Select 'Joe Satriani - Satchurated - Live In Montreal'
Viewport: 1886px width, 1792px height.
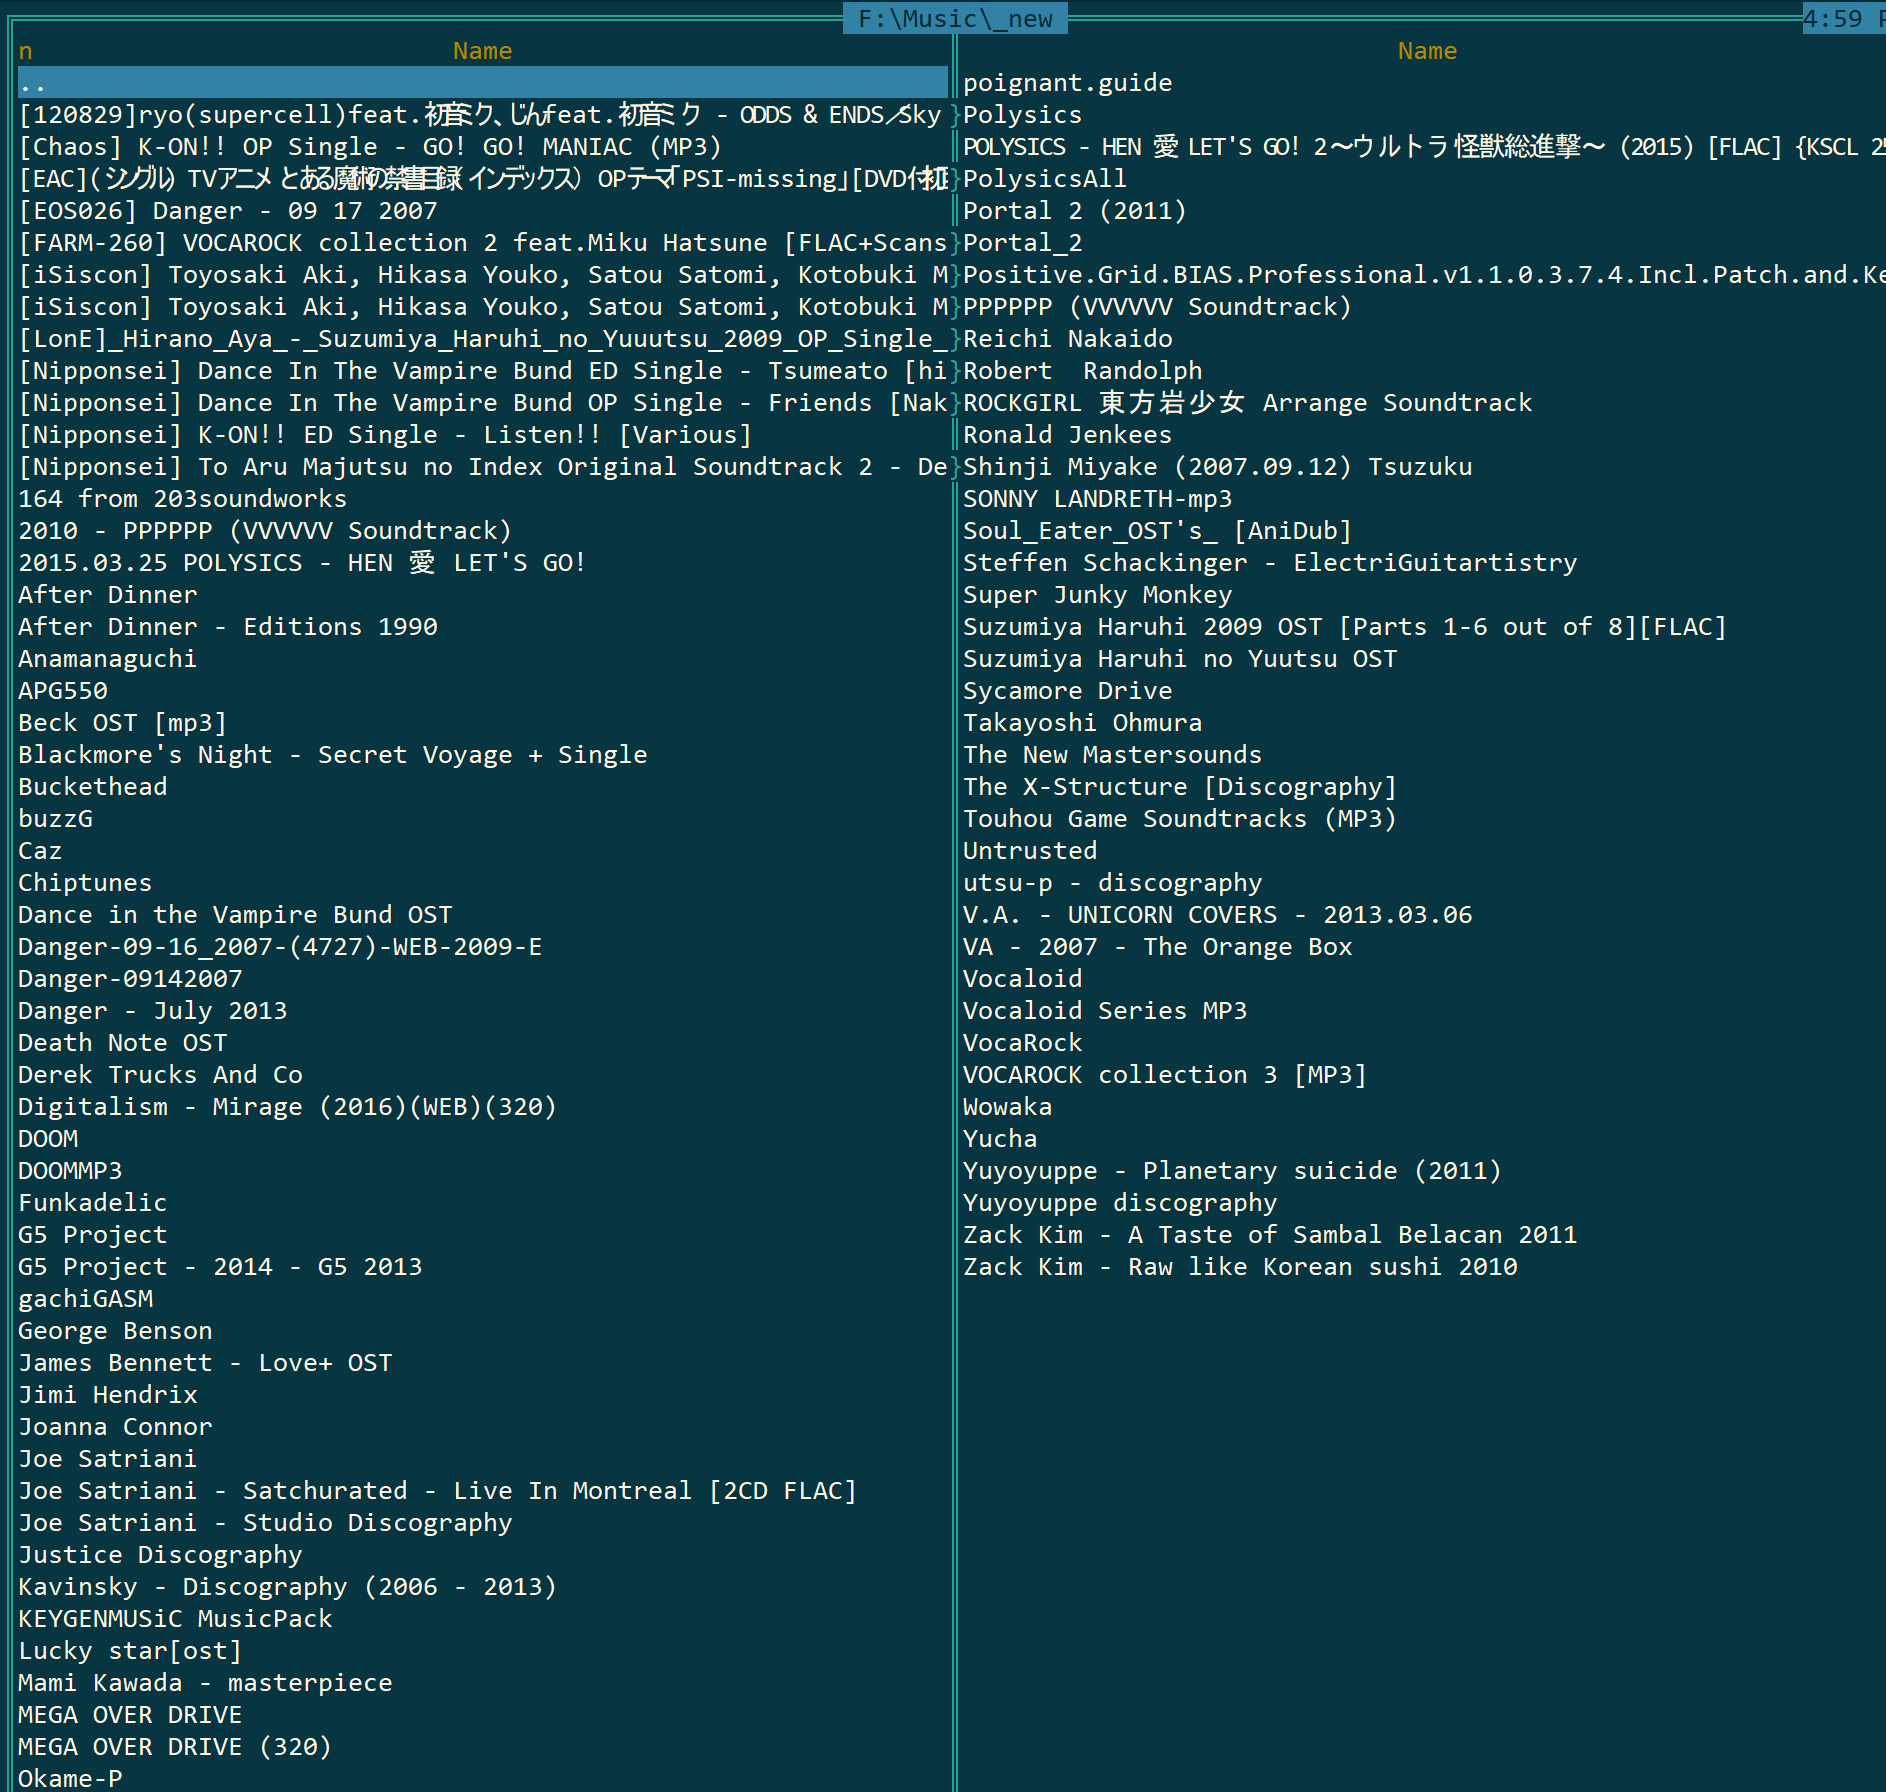coord(438,1491)
